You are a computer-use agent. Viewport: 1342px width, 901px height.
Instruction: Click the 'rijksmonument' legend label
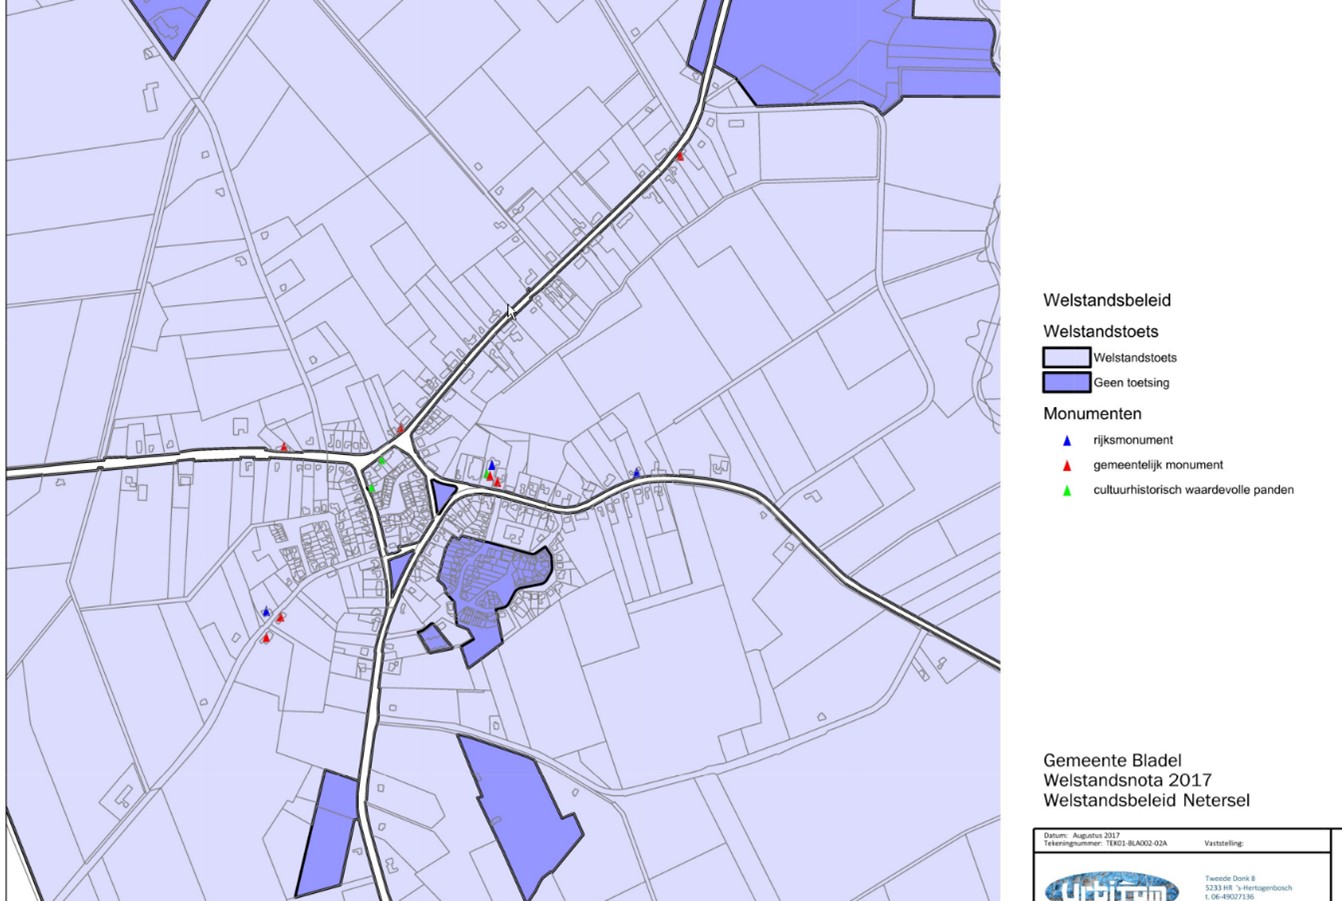(1133, 440)
